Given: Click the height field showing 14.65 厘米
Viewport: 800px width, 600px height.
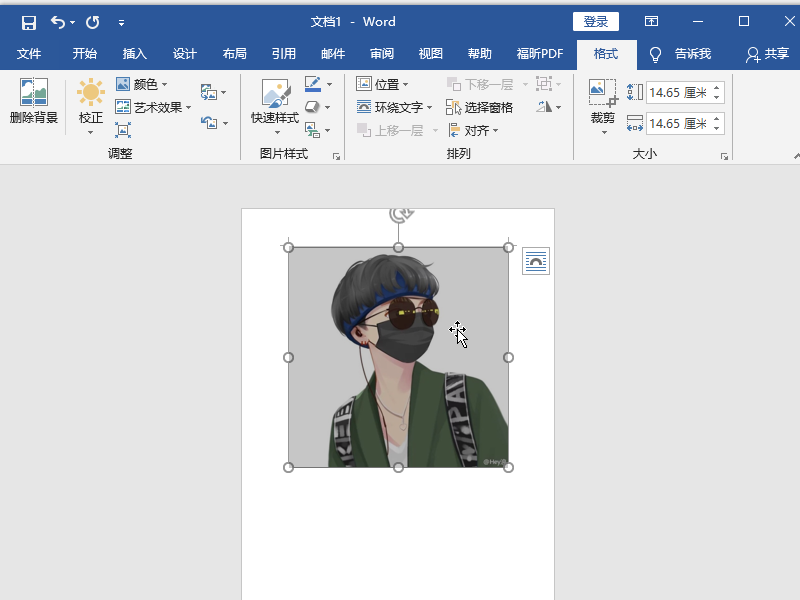Looking at the screenshot, I should tap(685, 92).
